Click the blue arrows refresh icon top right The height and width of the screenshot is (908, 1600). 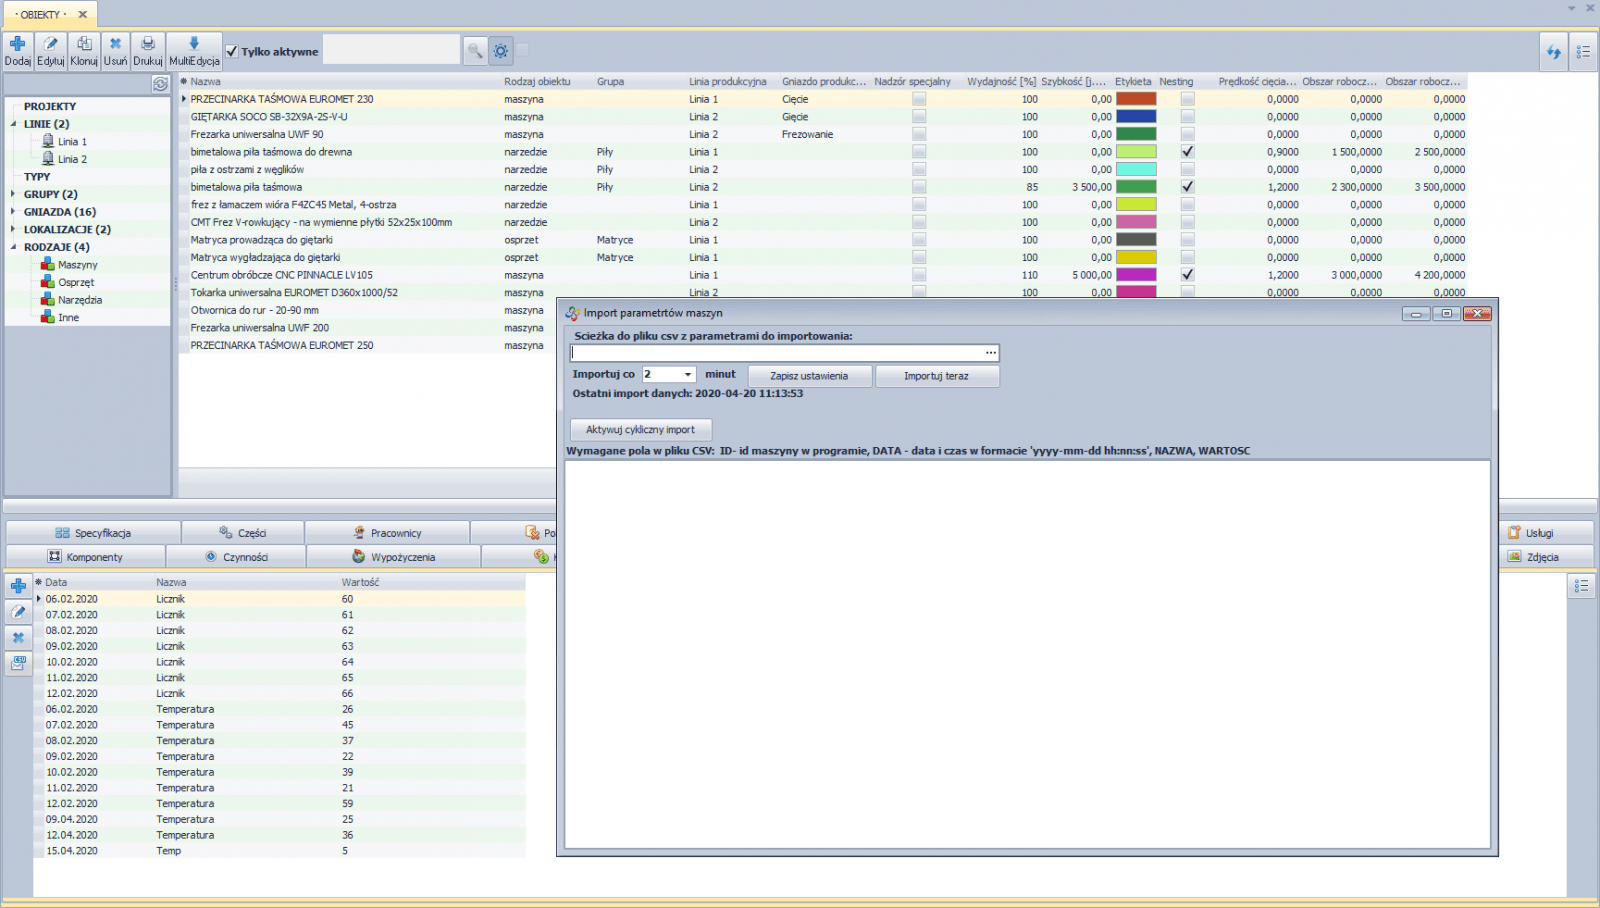[x=1553, y=51]
